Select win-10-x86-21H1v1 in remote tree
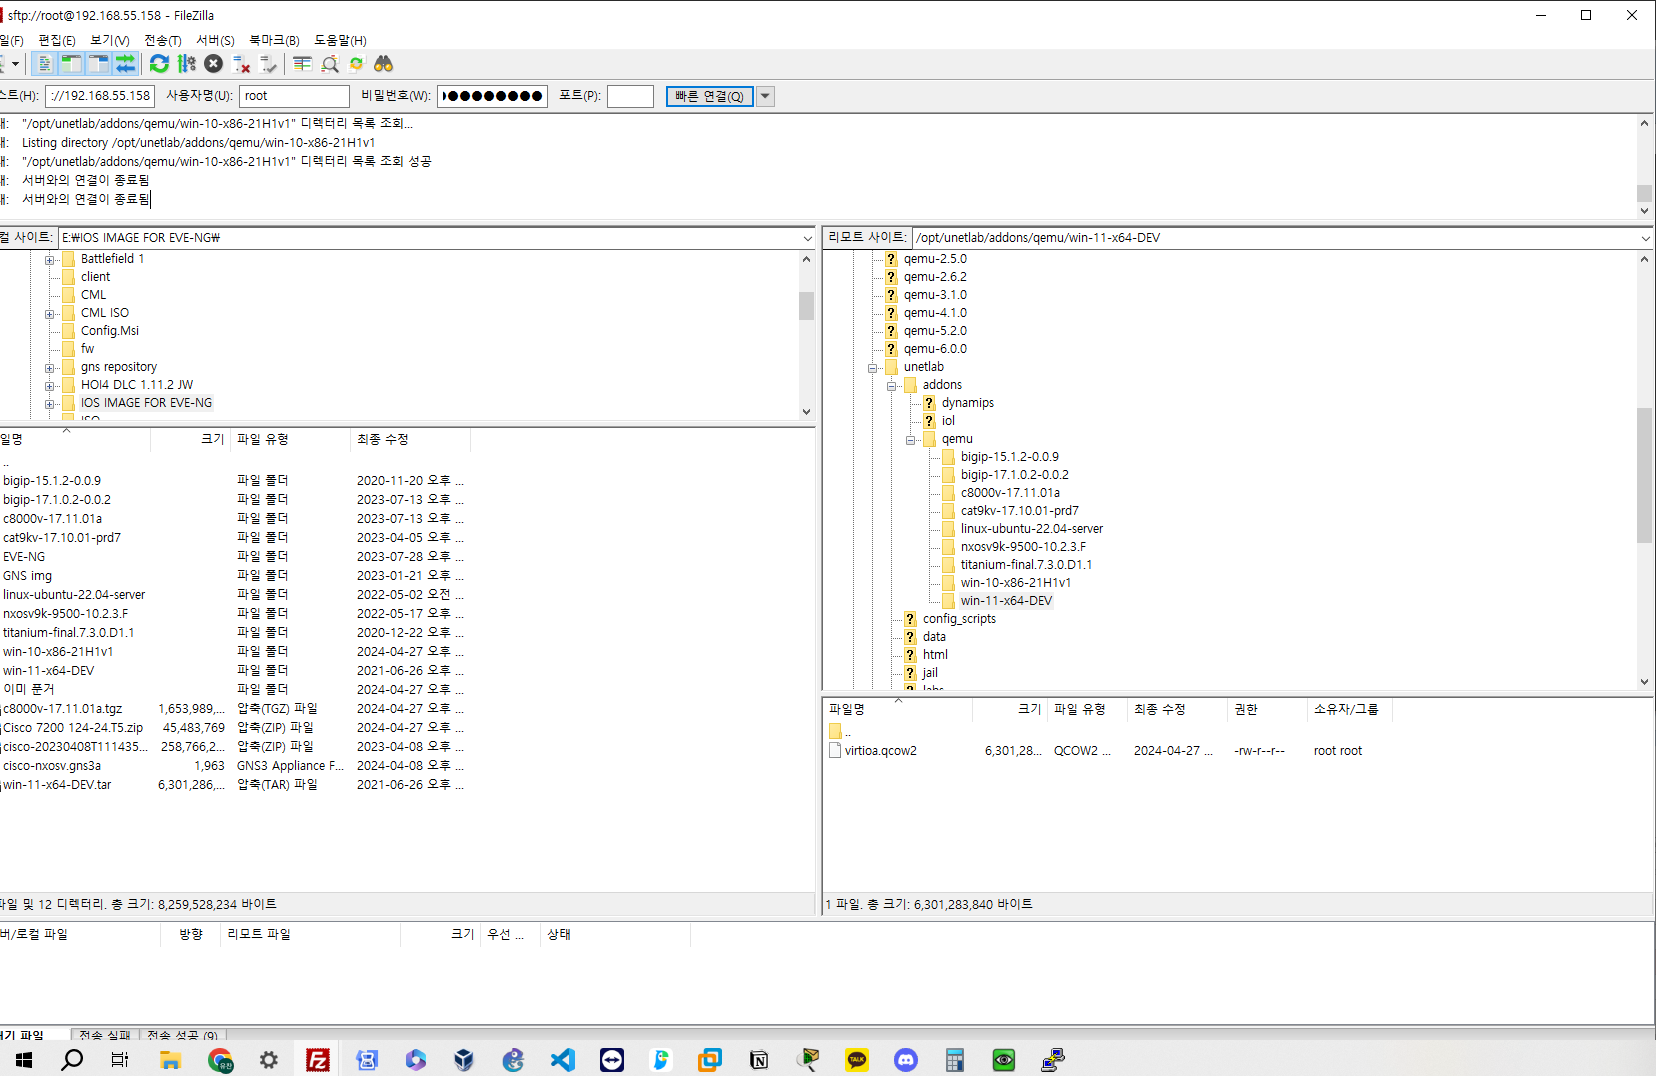The width and height of the screenshot is (1656, 1076). coord(1015,583)
